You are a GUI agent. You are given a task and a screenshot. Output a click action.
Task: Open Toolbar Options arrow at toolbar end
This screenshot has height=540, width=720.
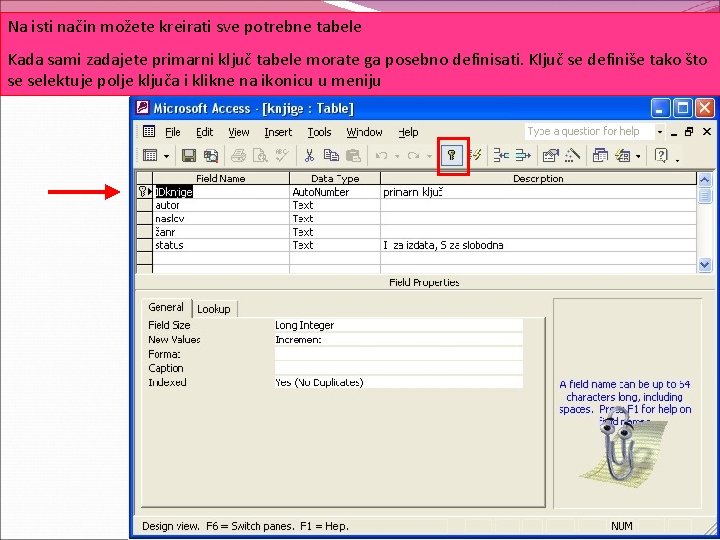point(677,158)
